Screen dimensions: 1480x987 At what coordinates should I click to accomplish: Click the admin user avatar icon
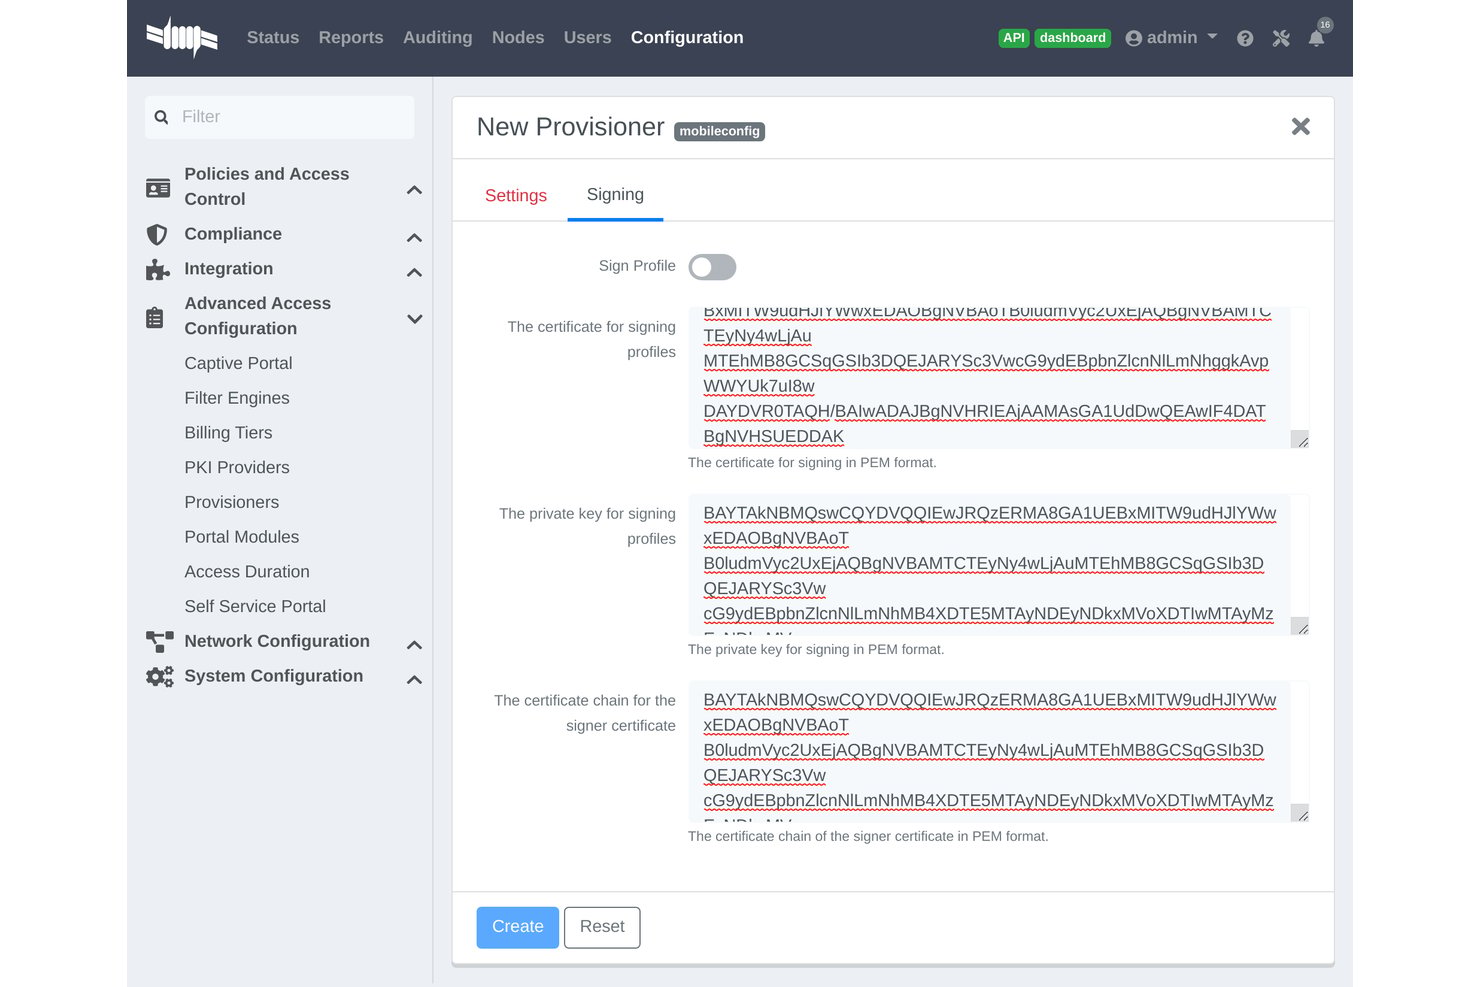pyautogui.click(x=1133, y=38)
